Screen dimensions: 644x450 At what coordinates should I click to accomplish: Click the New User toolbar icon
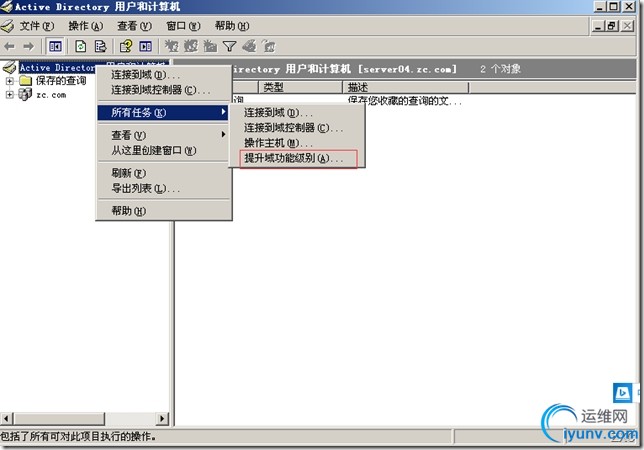(171, 46)
